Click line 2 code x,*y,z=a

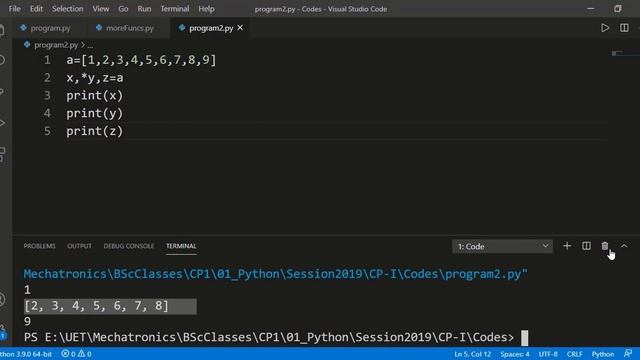pyautogui.click(x=95, y=78)
